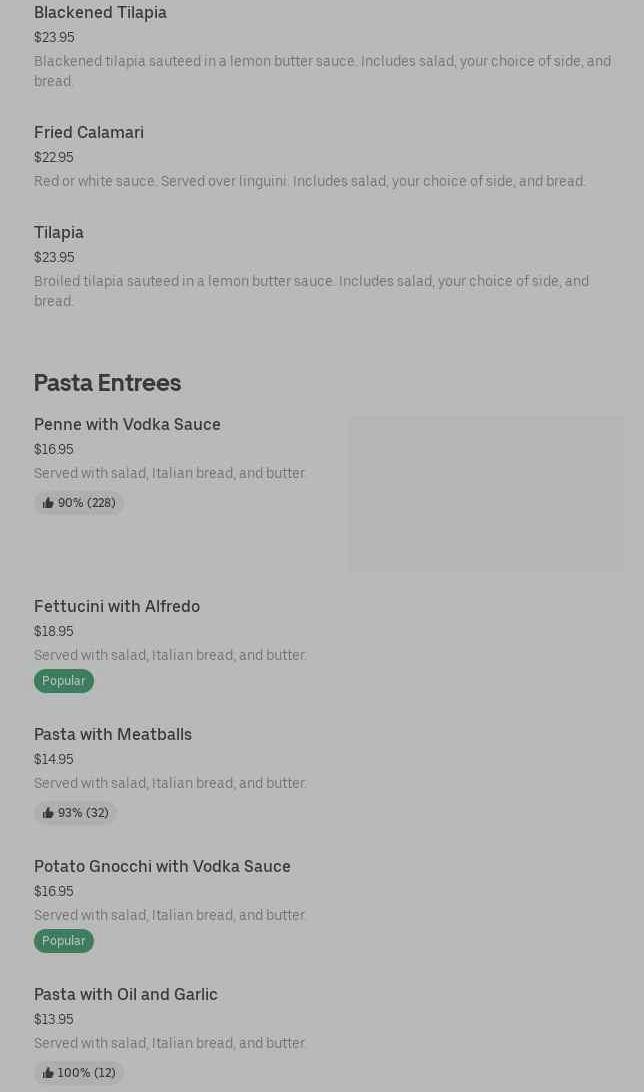Open the Fried Calamari item
This screenshot has width=644, height=1092.
point(89,132)
